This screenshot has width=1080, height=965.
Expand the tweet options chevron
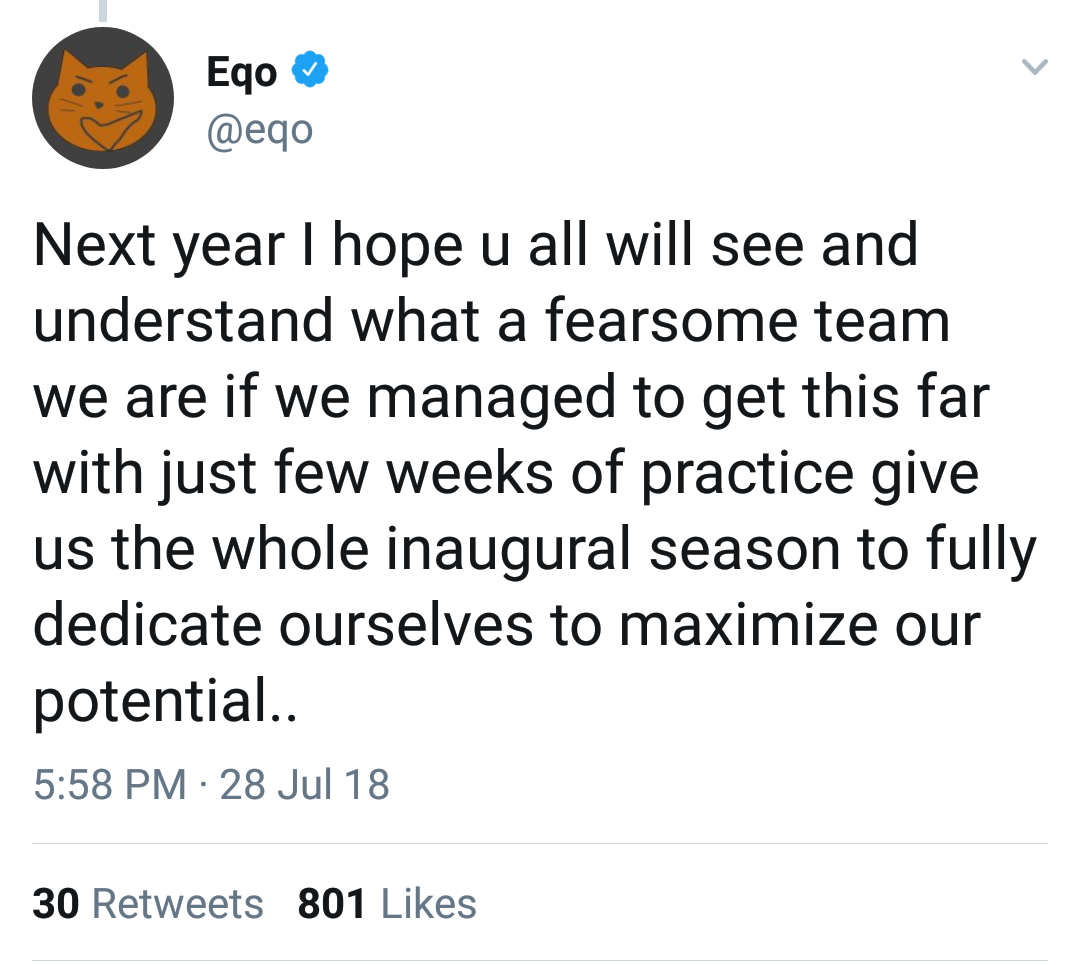pos(1034,69)
